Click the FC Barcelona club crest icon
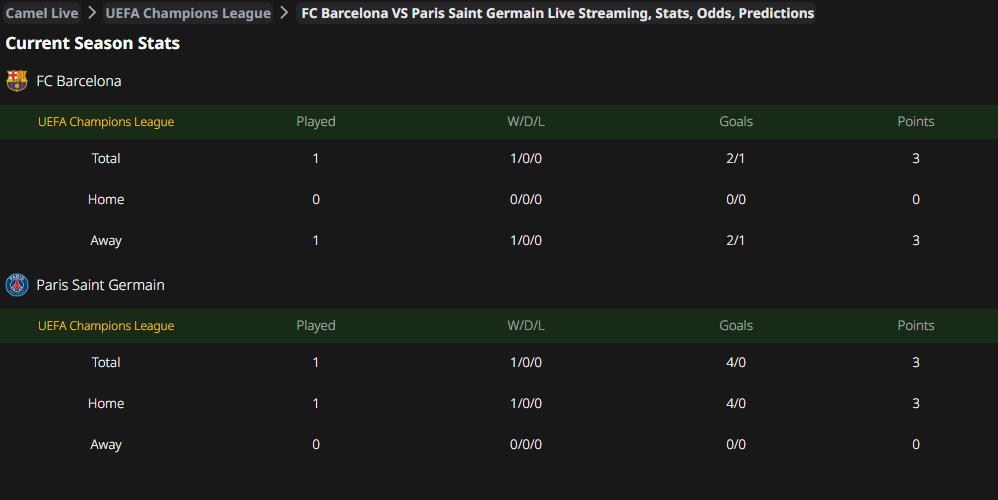This screenshot has height=500, width=998. coord(17,81)
